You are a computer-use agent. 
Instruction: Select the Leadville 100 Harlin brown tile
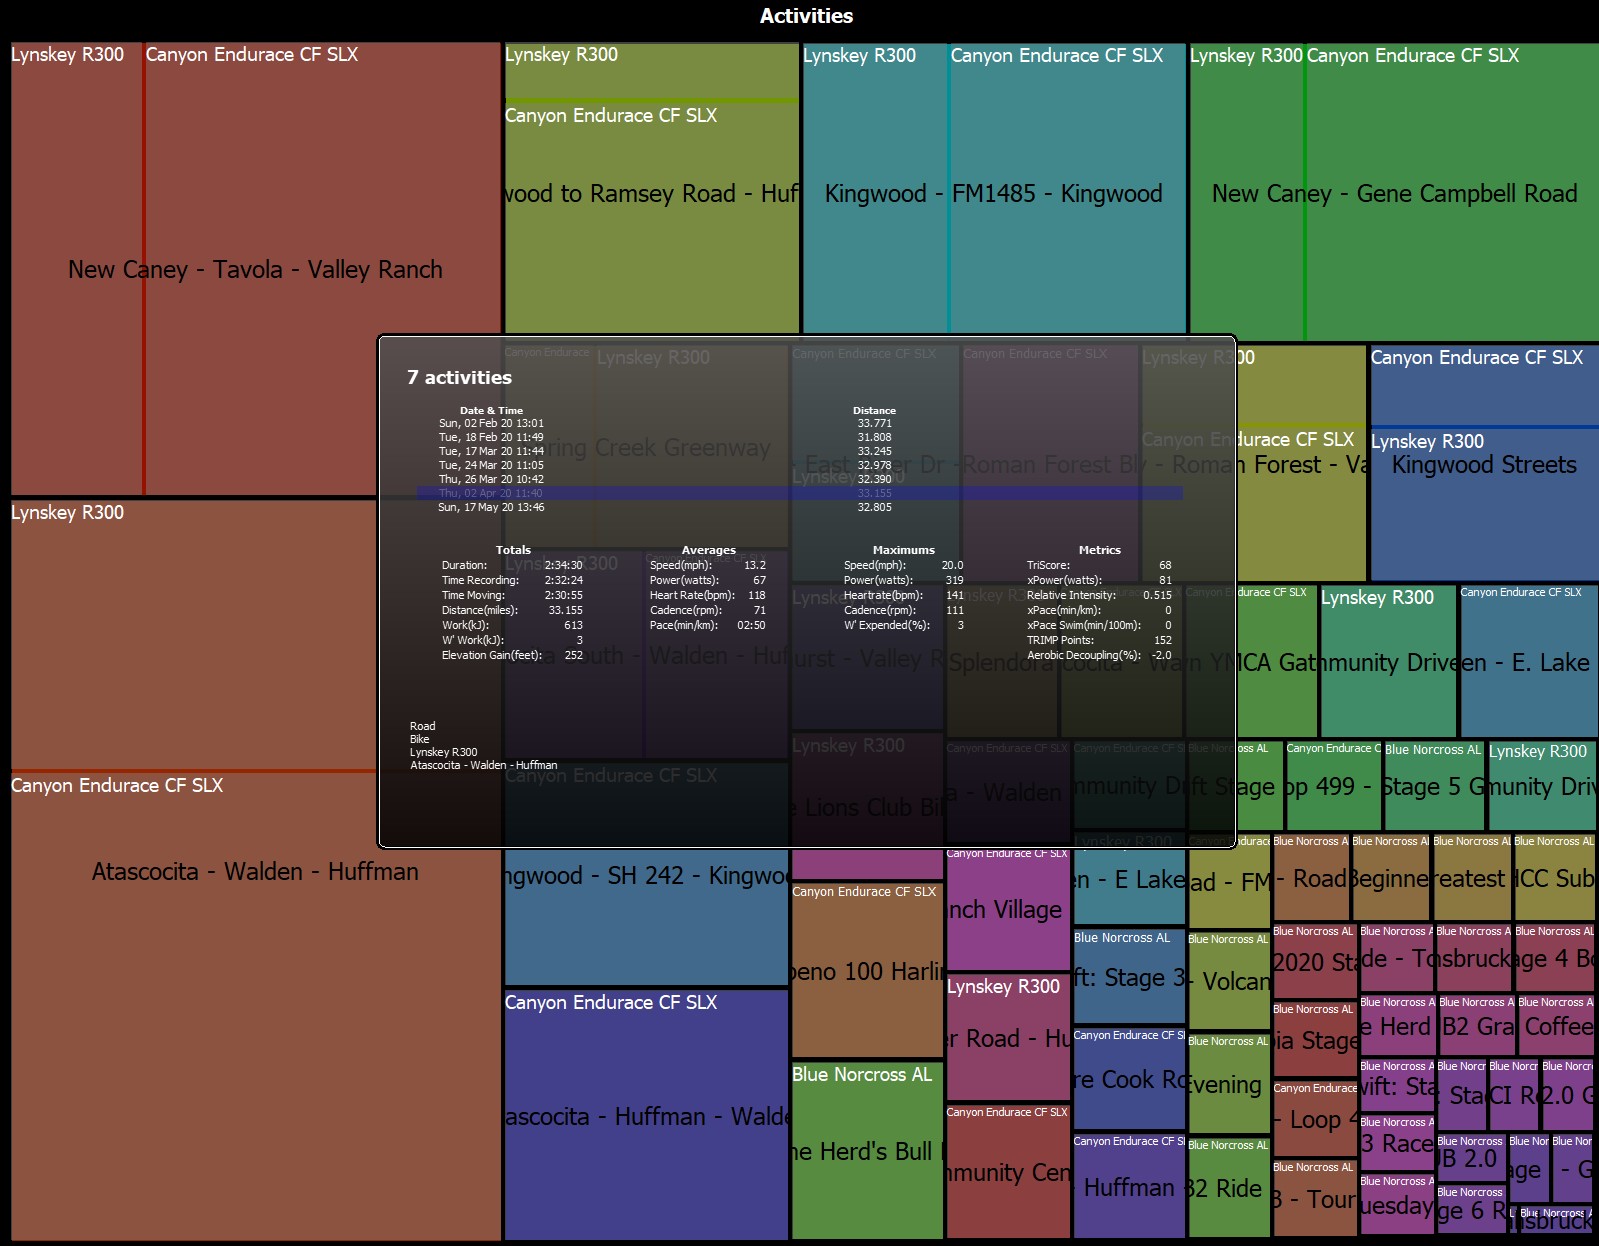pos(867,971)
